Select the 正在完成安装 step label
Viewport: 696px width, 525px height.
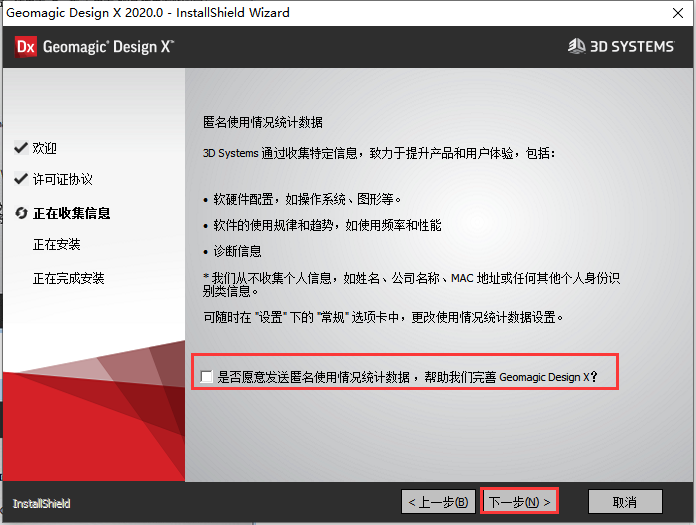pos(68,278)
